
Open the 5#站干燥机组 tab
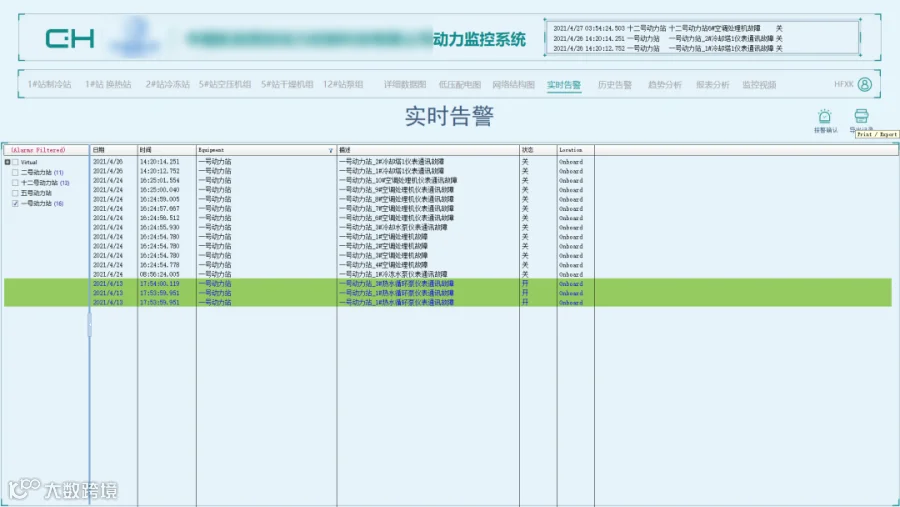tap(287, 84)
